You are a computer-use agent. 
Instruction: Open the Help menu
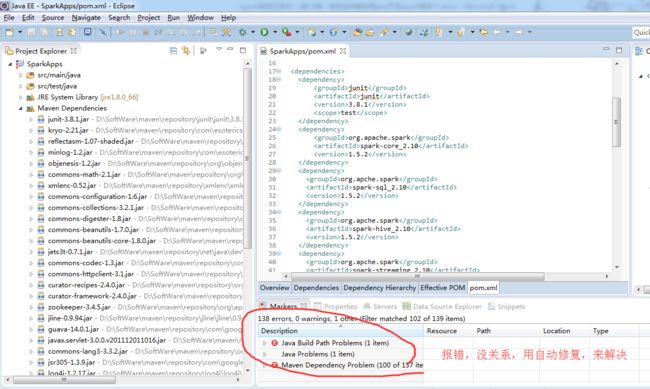(x=228, y=17)
